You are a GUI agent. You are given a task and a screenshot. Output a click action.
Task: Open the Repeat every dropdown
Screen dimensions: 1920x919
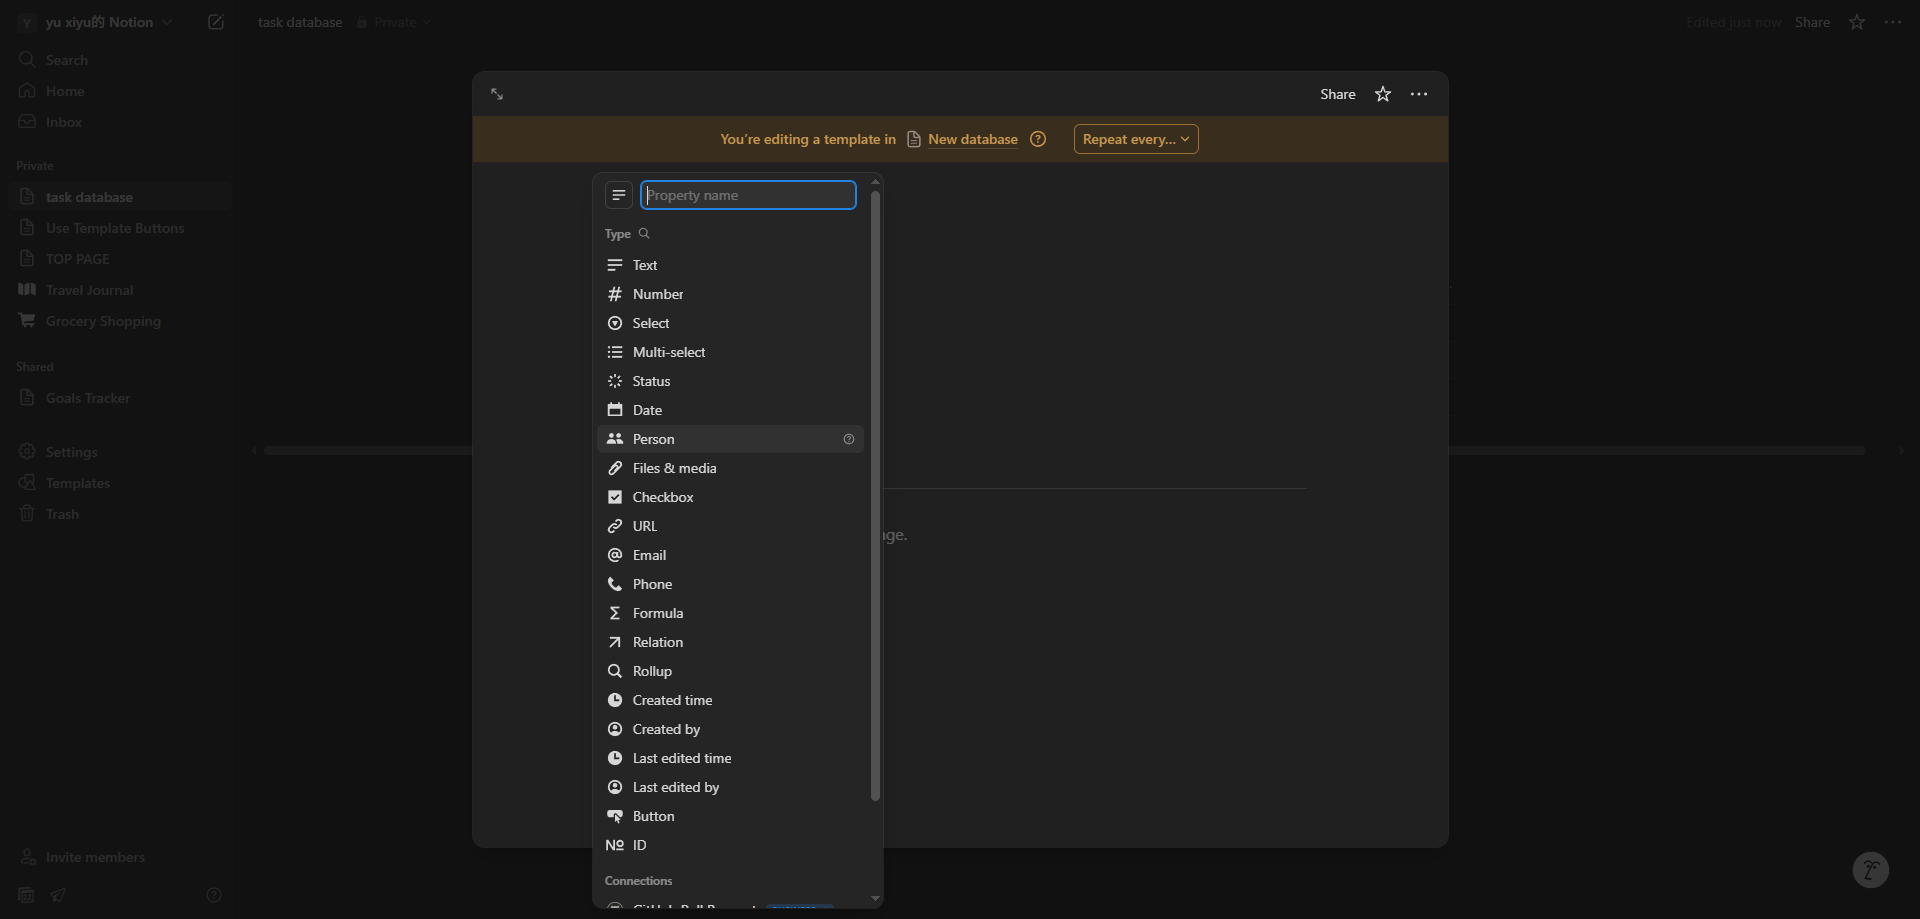pos(1136,139)
